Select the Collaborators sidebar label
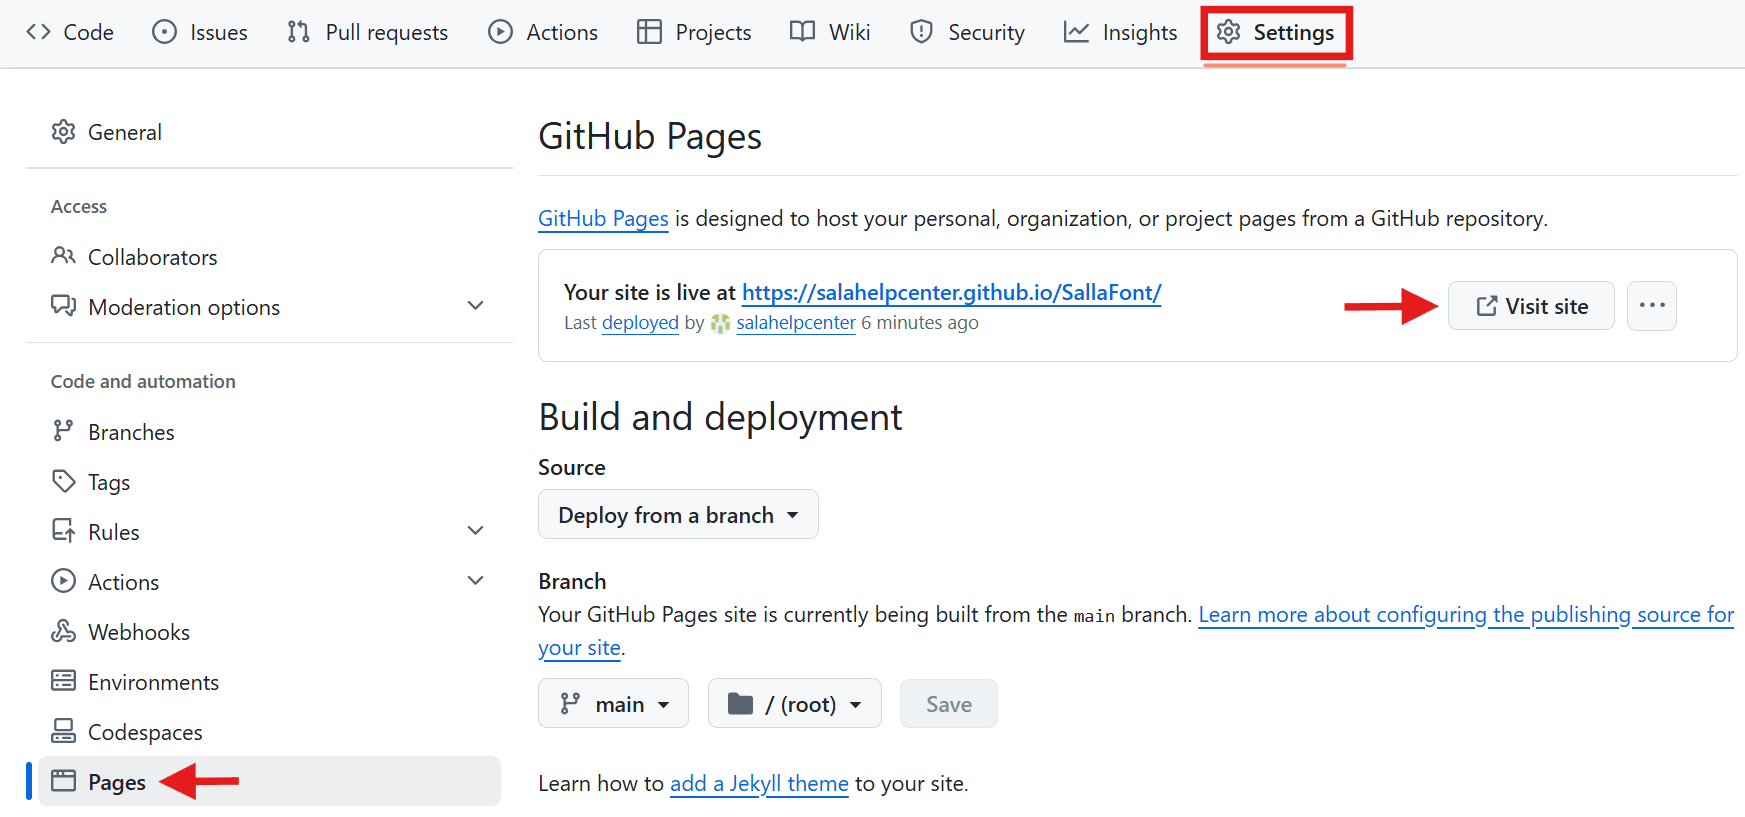1745x817 pixels. pyautogui.click(x=153, y=257)
